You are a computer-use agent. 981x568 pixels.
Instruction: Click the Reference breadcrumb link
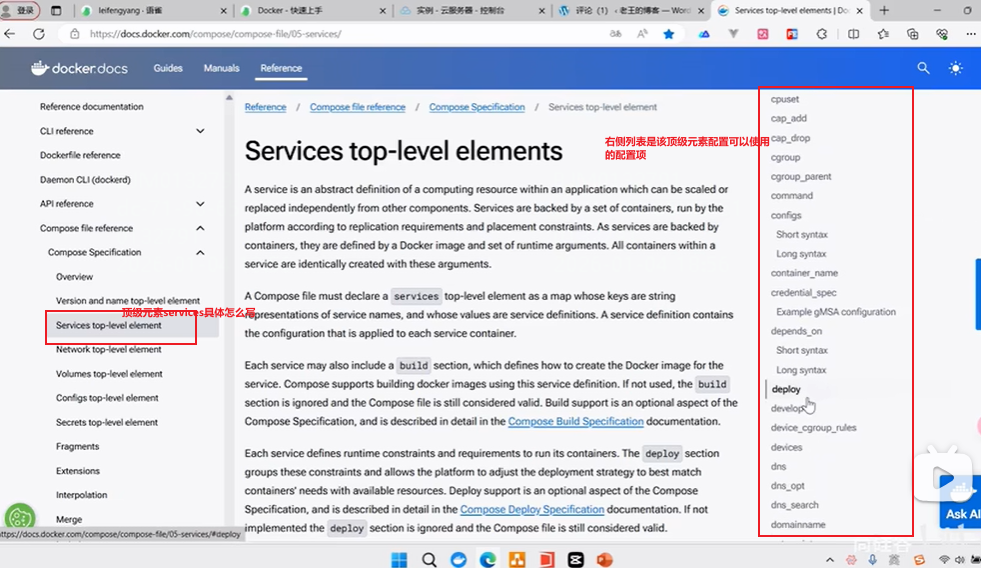click(265, 107)
